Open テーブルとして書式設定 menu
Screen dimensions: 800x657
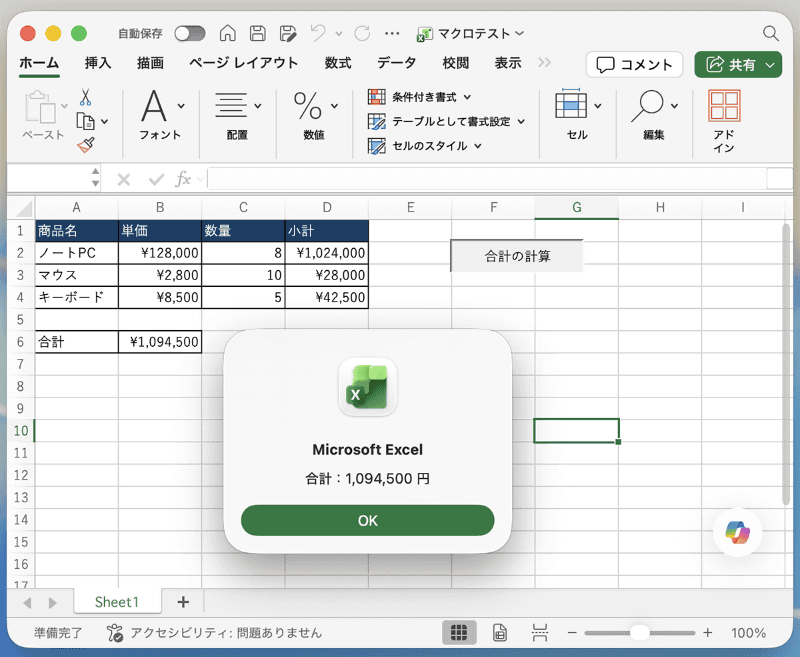(446, 121)
